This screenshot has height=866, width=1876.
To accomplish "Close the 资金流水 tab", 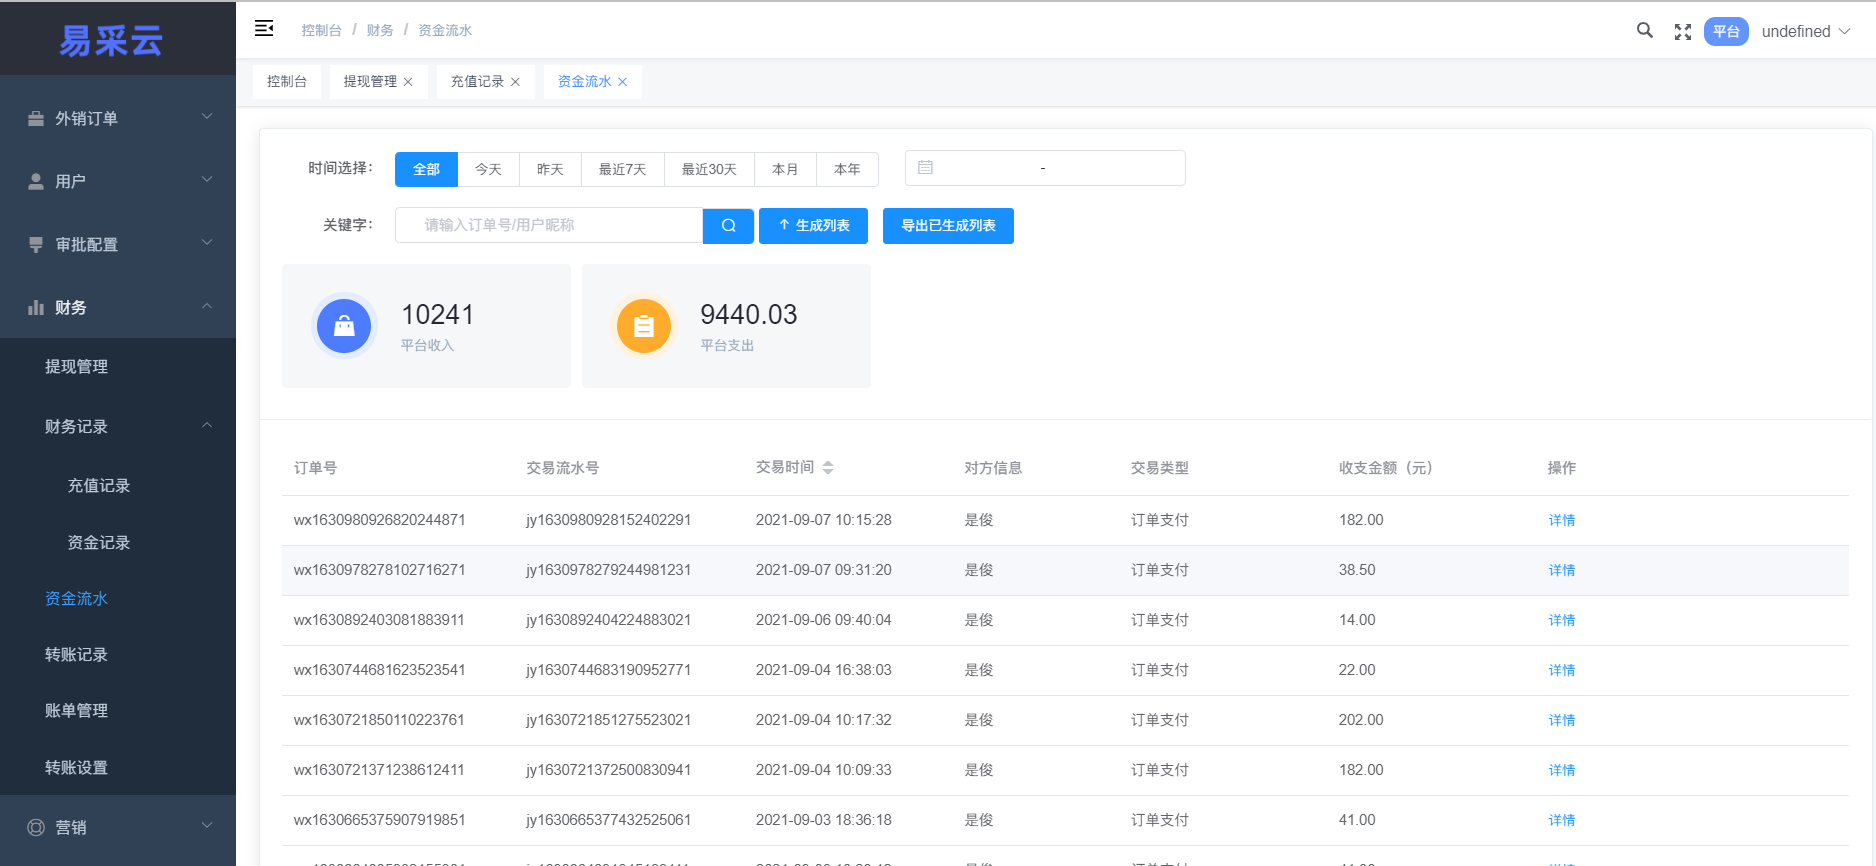I will 622,82.
